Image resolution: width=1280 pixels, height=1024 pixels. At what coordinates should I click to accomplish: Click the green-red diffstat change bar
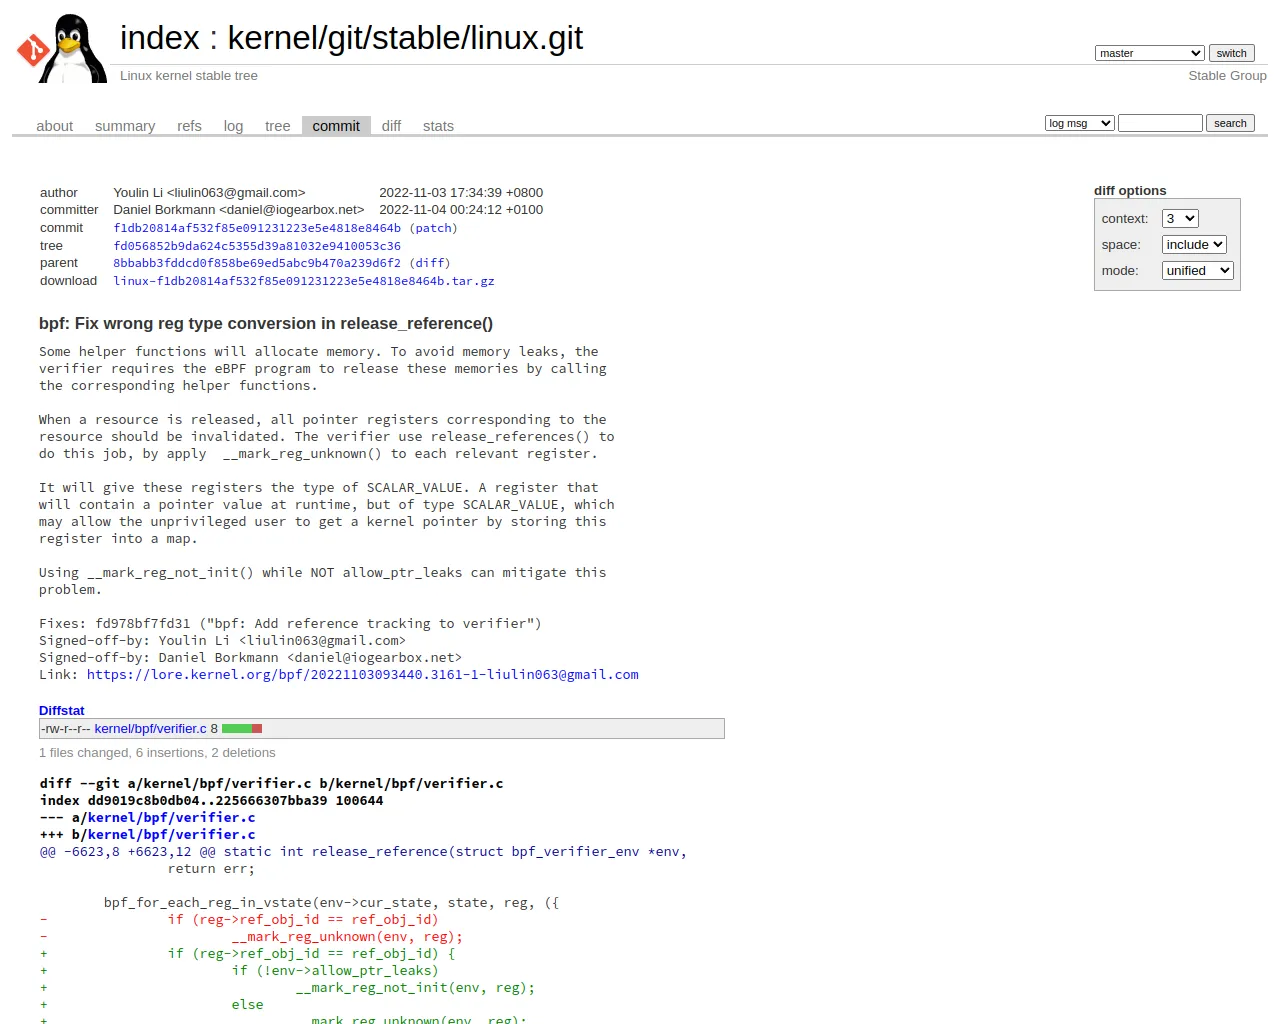click(242, 729)
